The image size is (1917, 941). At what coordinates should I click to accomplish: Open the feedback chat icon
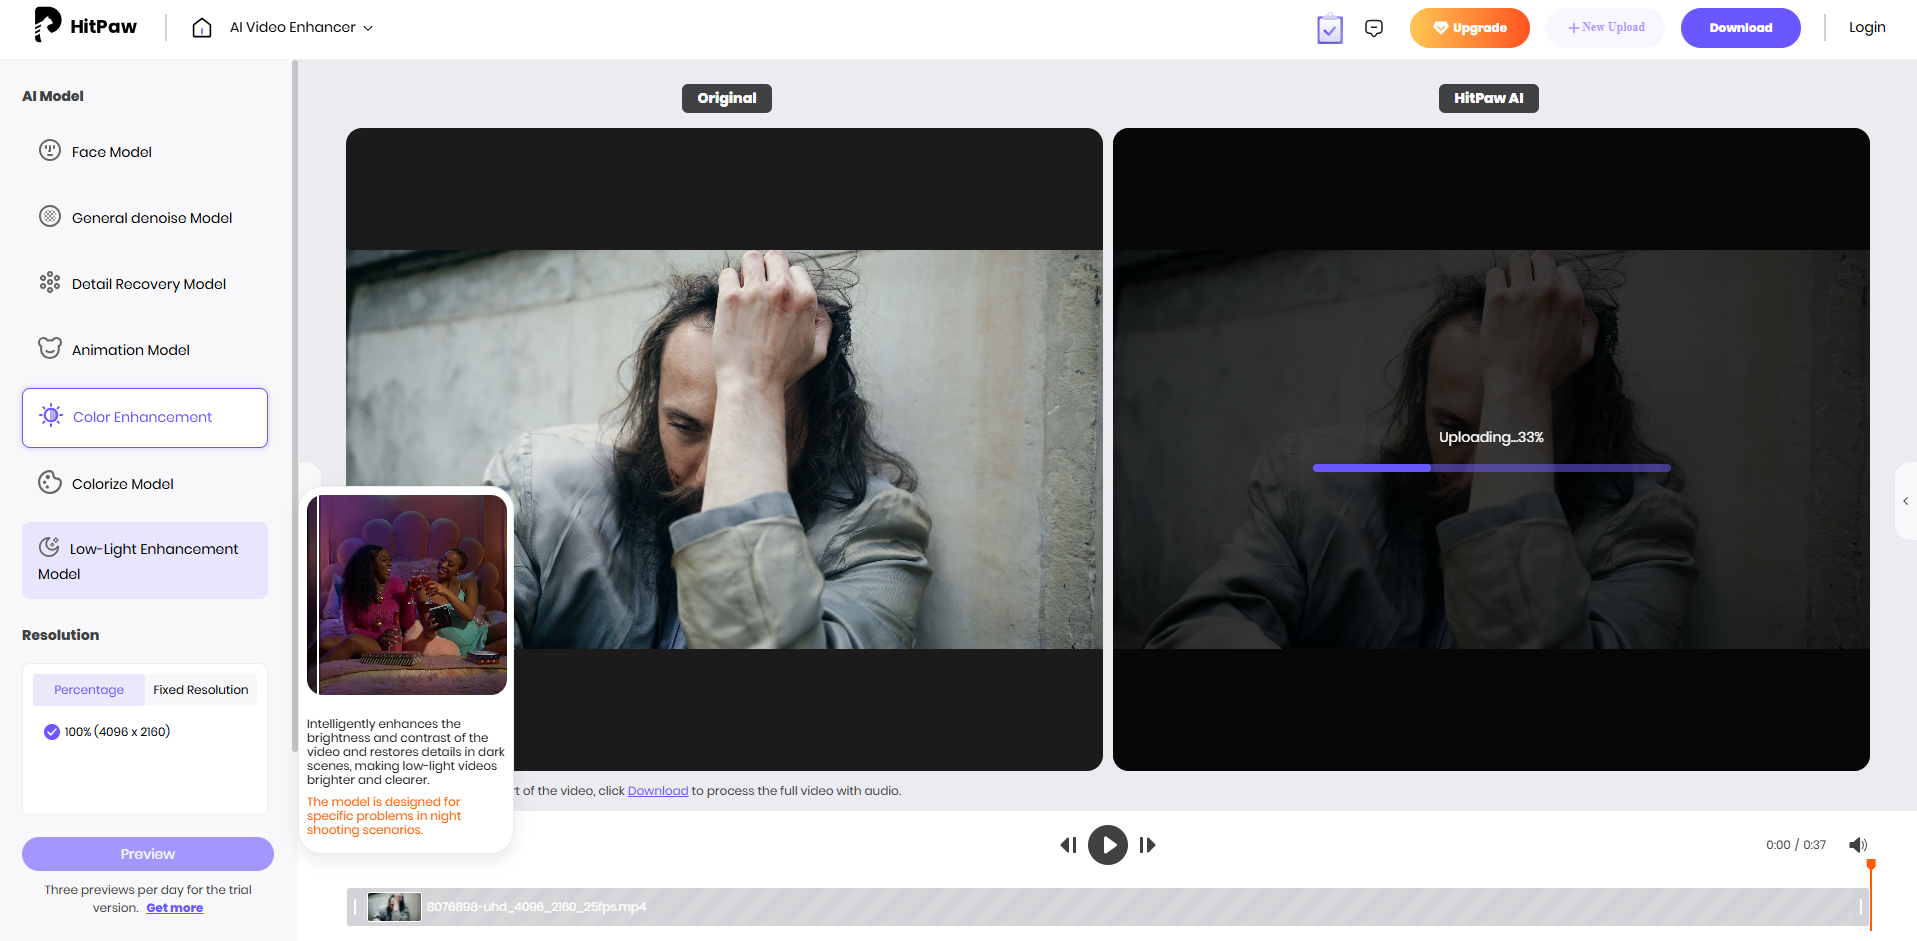tap(1373, 27)
